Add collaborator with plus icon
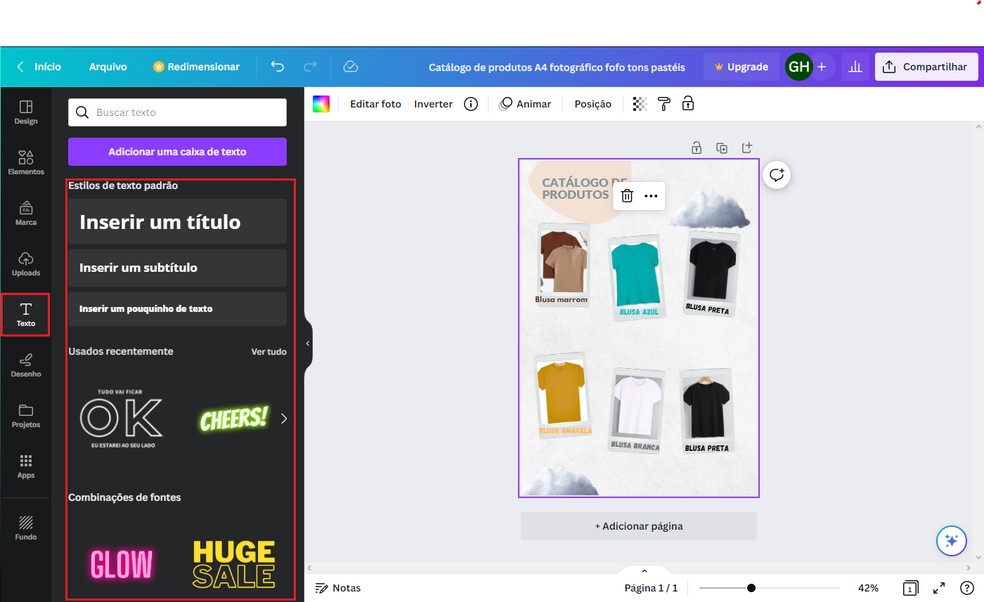The image size is (984, 602). click(821, 67)
